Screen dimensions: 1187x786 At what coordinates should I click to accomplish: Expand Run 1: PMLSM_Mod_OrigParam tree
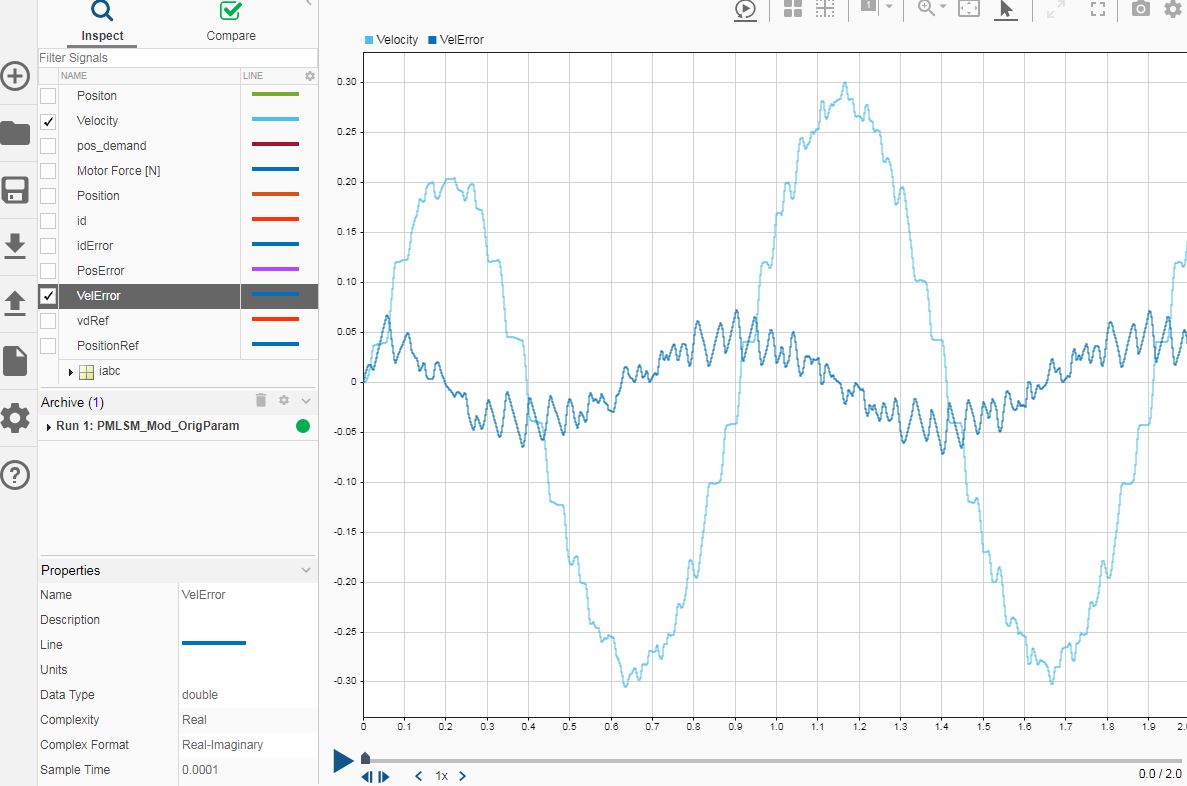(x=49, y=427)
